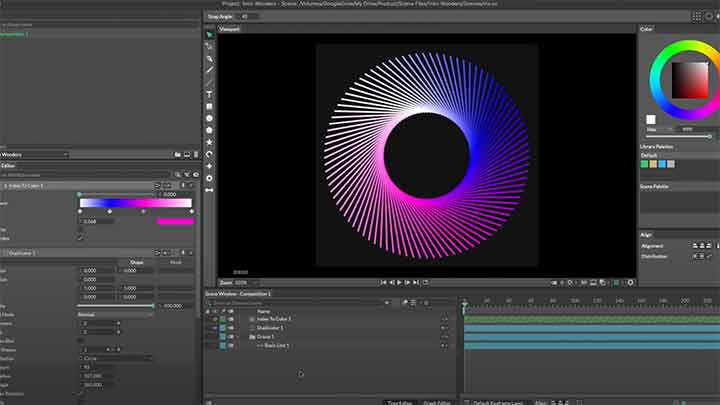Collapse the Group 1 layer
The image size is (720, 405).
[x=238, y=337]
